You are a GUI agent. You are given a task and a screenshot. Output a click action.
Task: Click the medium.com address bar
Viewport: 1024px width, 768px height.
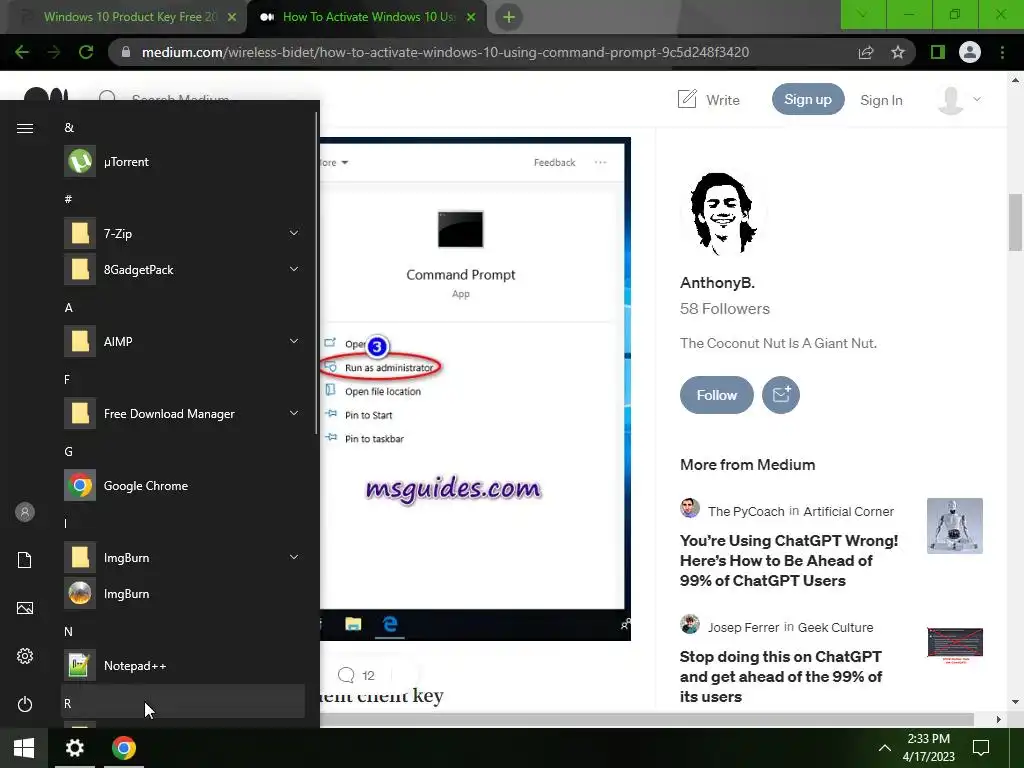[x=444, y=52]
